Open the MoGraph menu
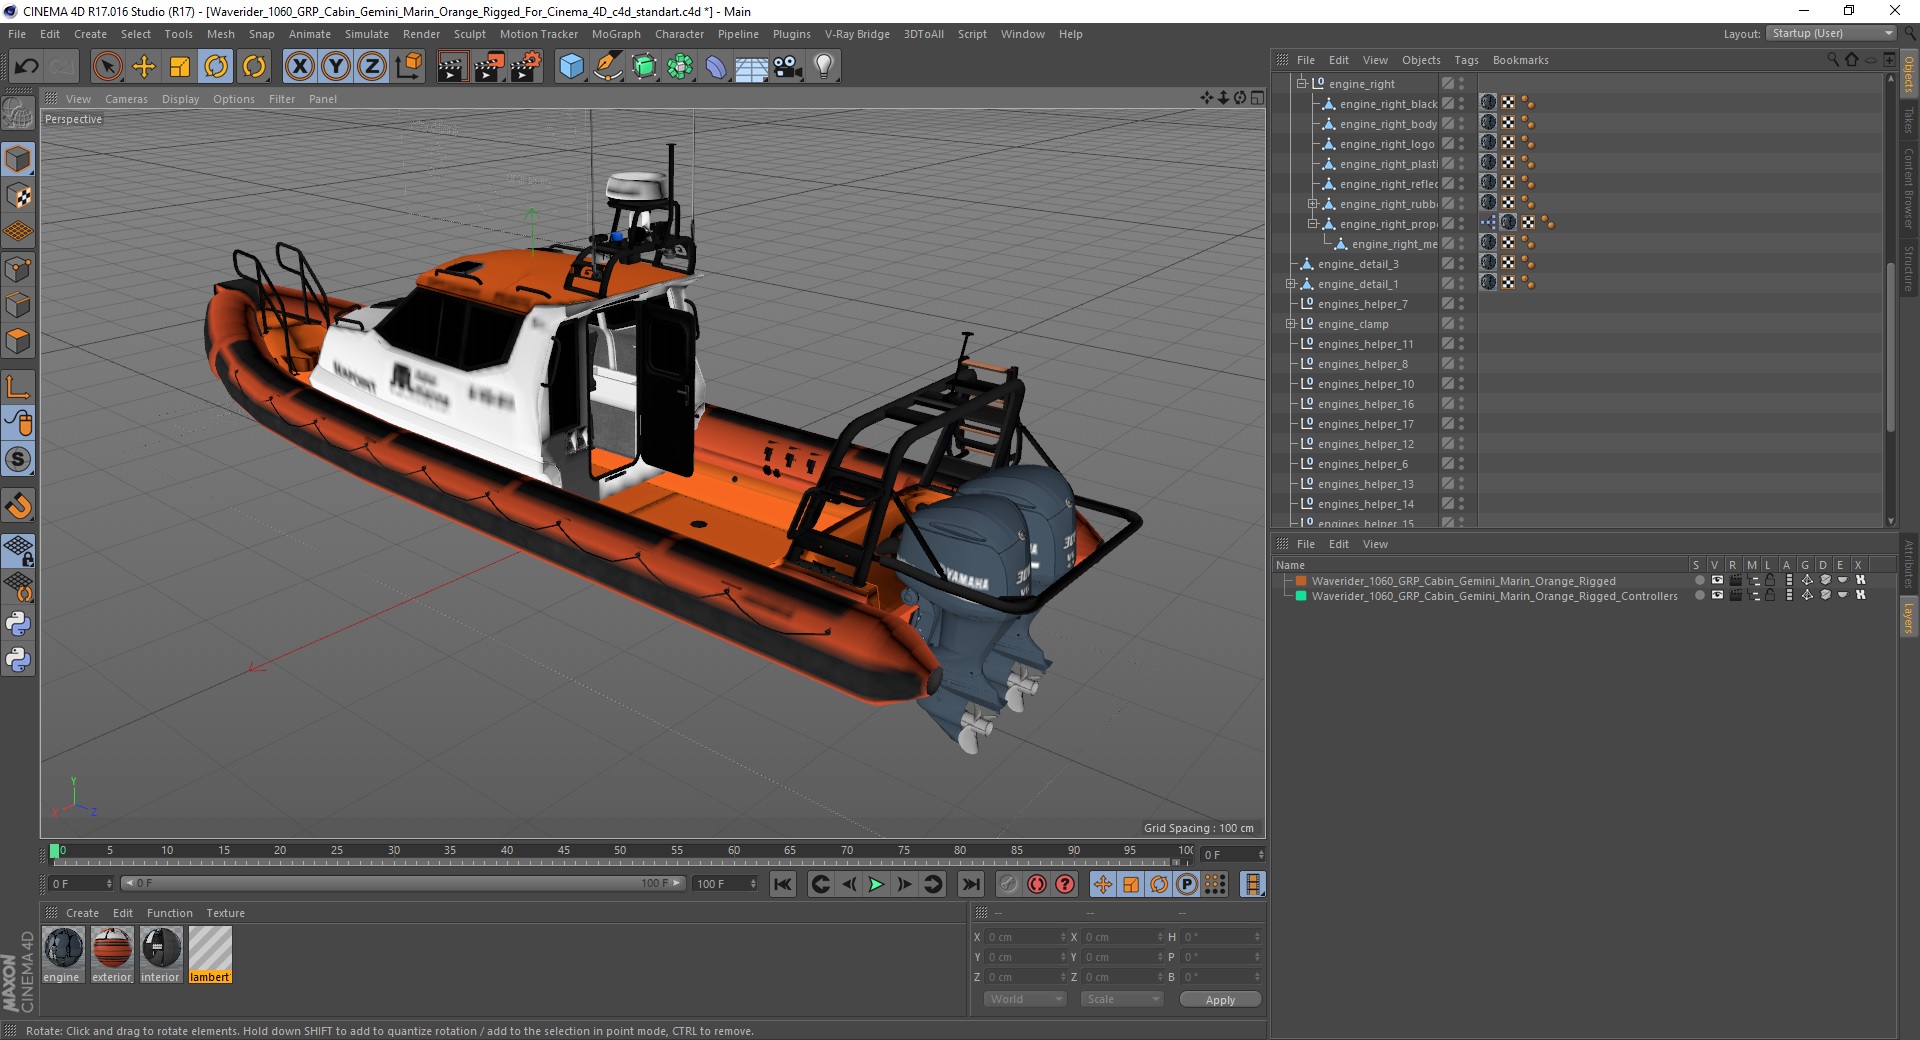 [616, 34]
